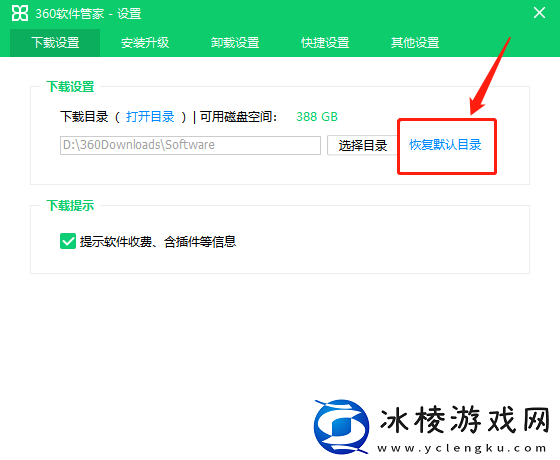Close the settings window
The height and width of the screenshot is (460, 560).
pos(539,13)
